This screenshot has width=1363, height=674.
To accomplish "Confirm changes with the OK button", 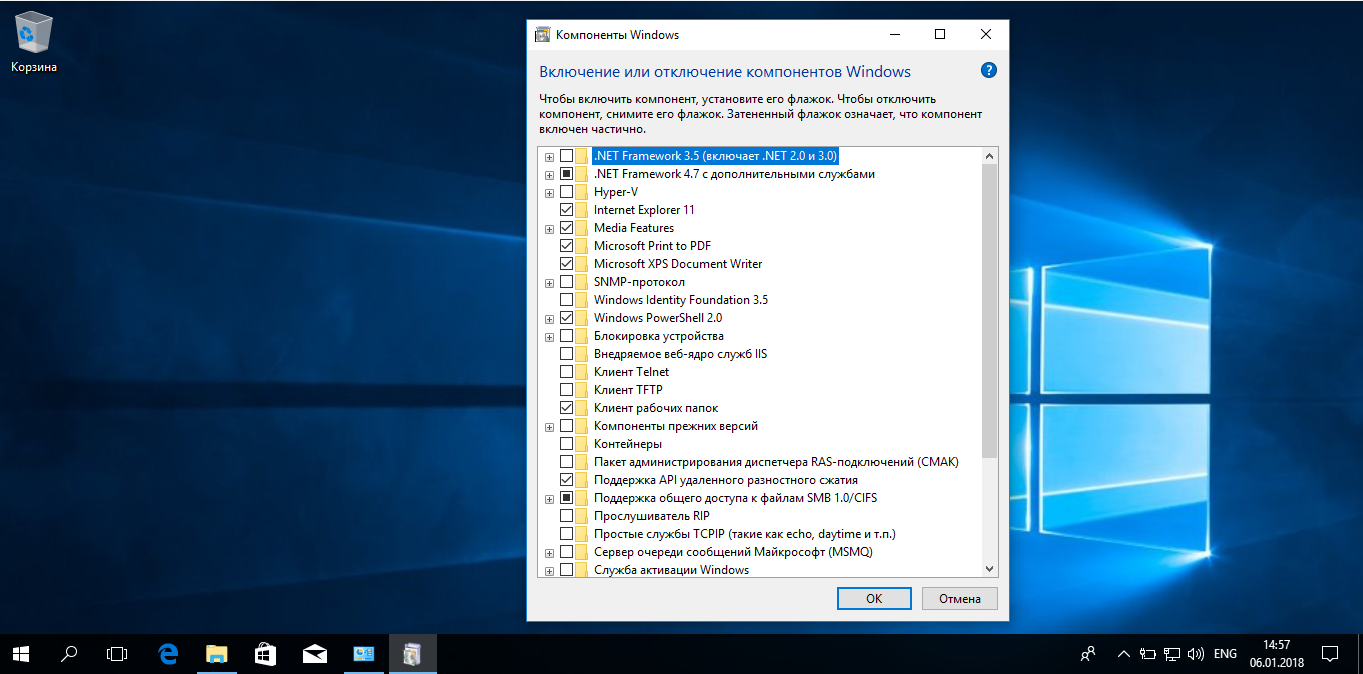I will [x=873, y=599].
